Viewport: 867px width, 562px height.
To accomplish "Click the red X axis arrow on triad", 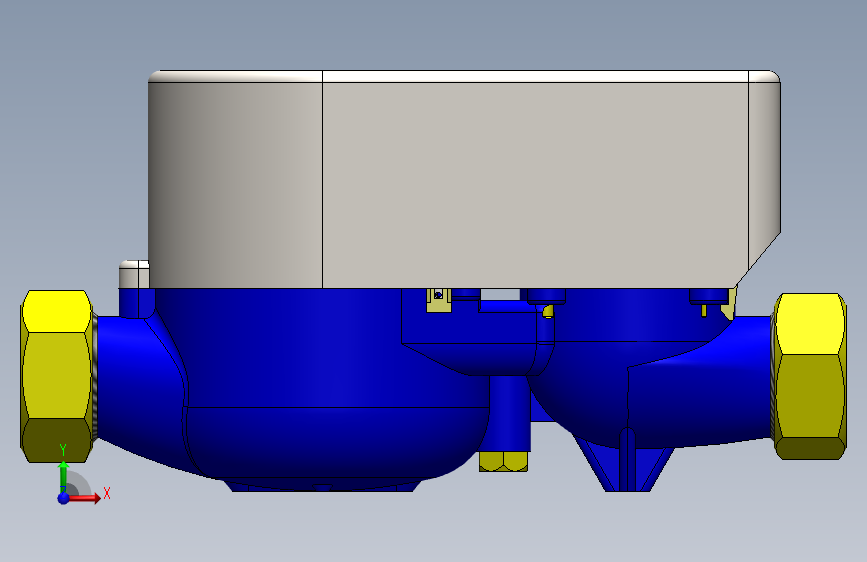I will click(85, 498).
